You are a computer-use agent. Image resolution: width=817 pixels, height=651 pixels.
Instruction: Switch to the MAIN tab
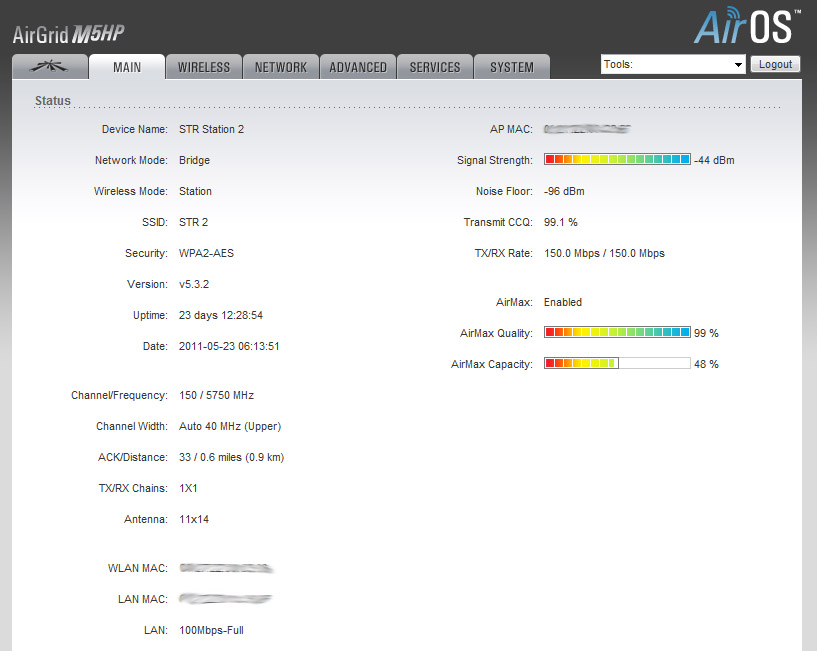[x=127, y=67]
